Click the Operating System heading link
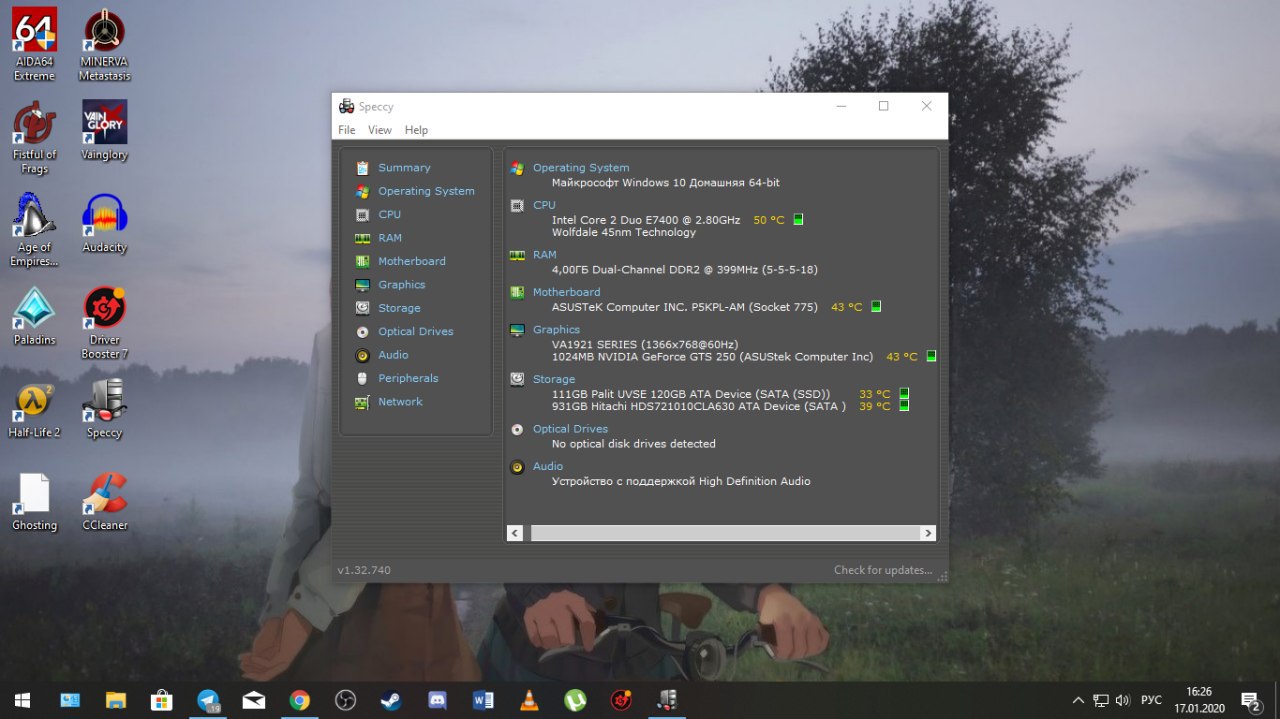The image size is (1280, 719). click(x=581, y=168)
